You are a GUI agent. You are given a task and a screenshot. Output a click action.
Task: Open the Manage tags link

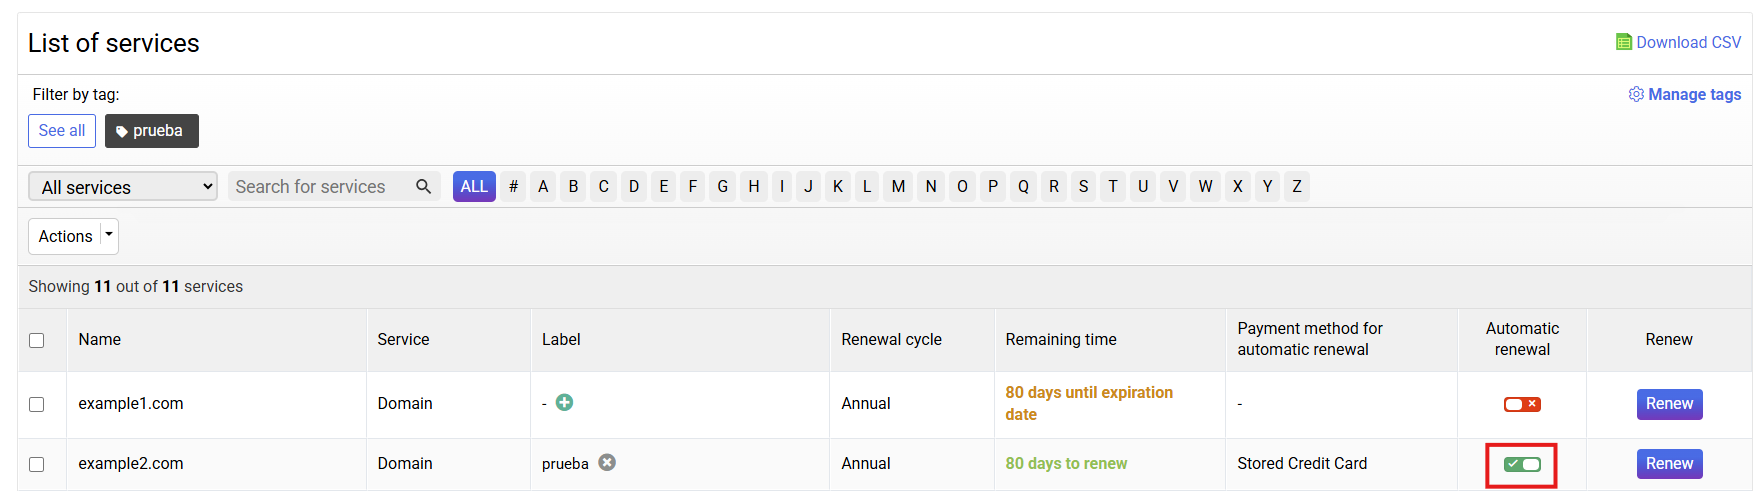click(1694, 94)
